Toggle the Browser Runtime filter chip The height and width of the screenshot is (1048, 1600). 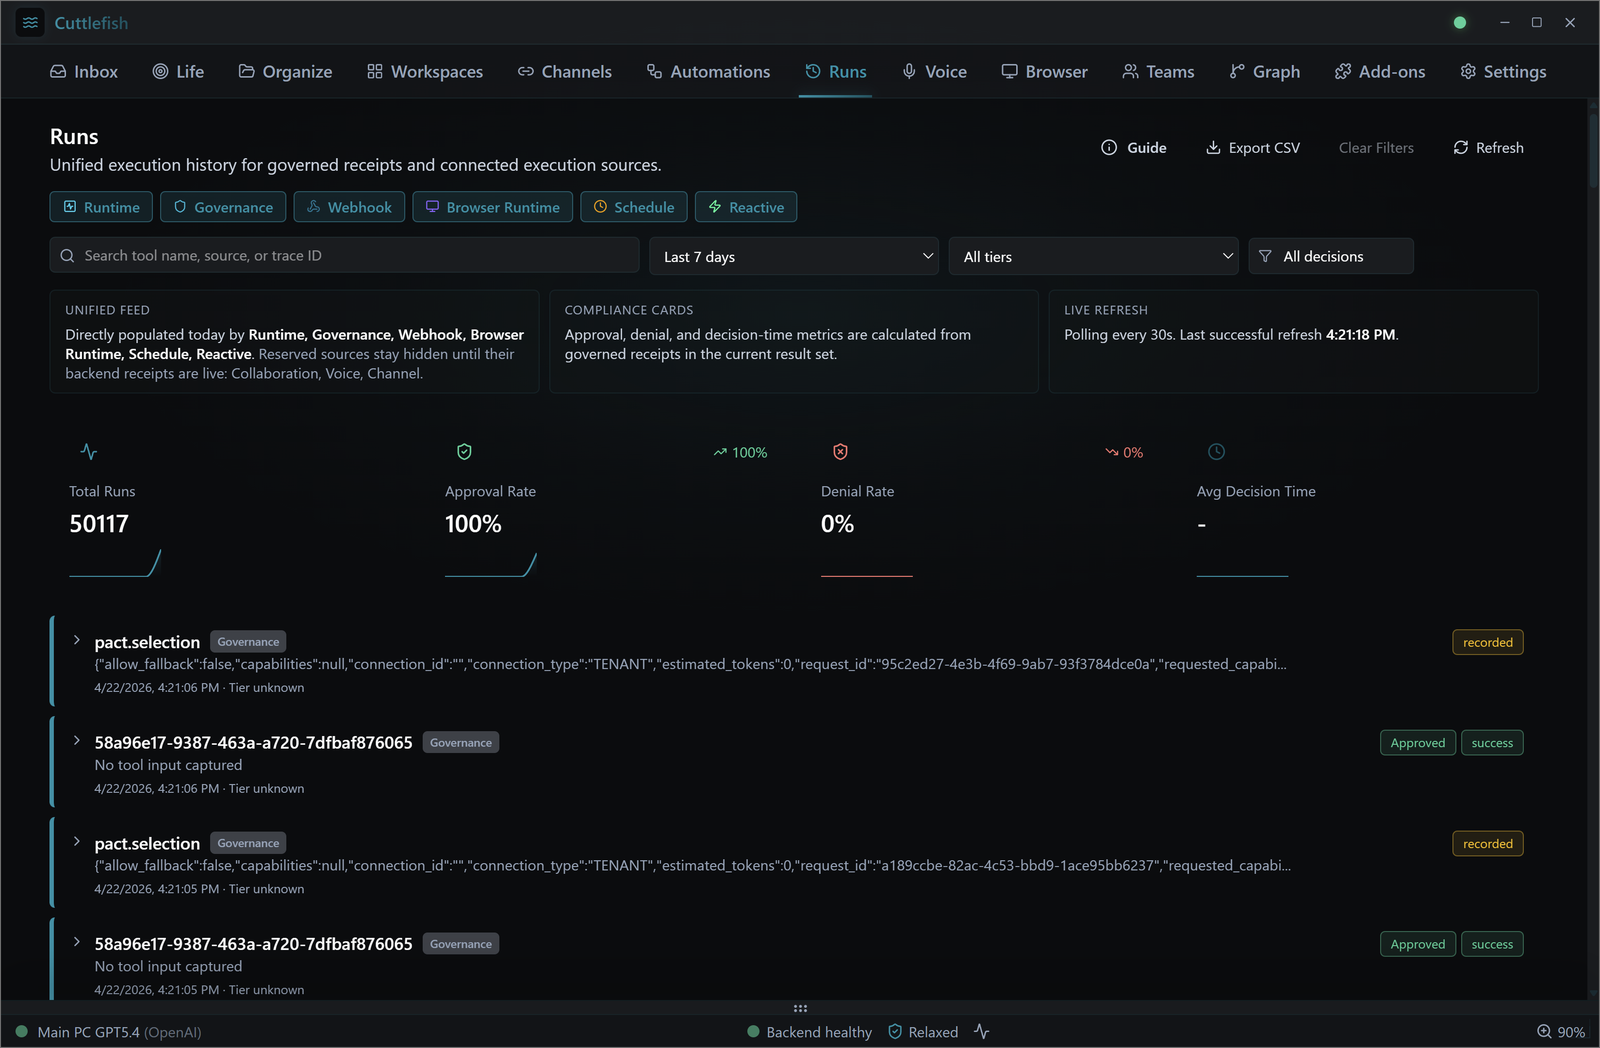pyautogui.click(x=492, y=207)
